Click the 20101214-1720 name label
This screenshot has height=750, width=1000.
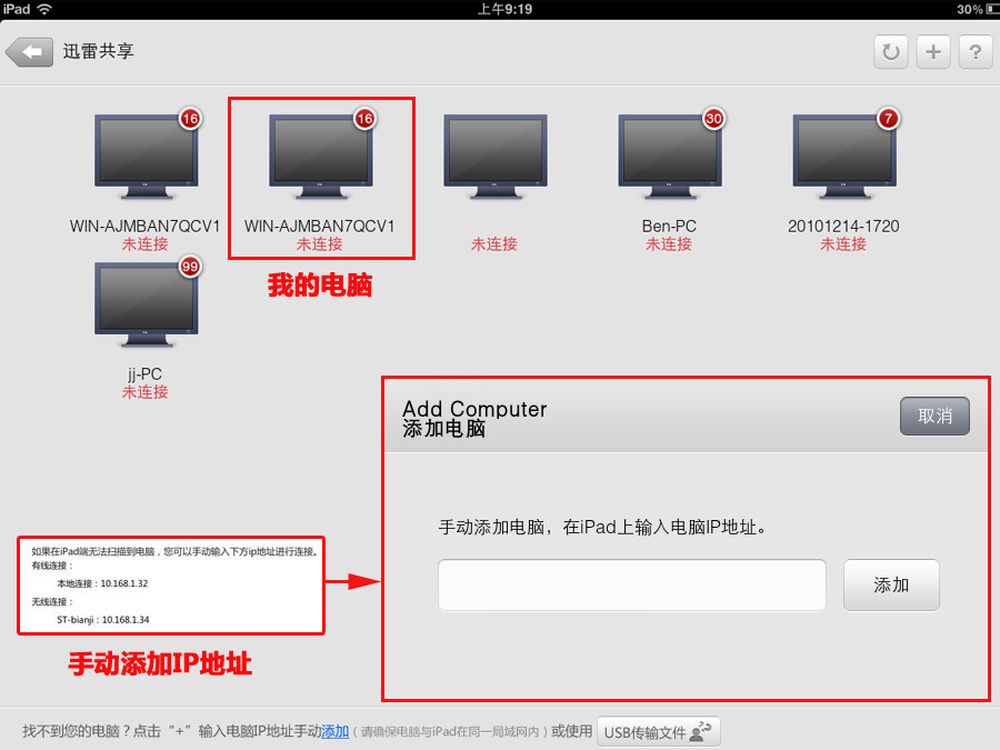click(843, 226)
